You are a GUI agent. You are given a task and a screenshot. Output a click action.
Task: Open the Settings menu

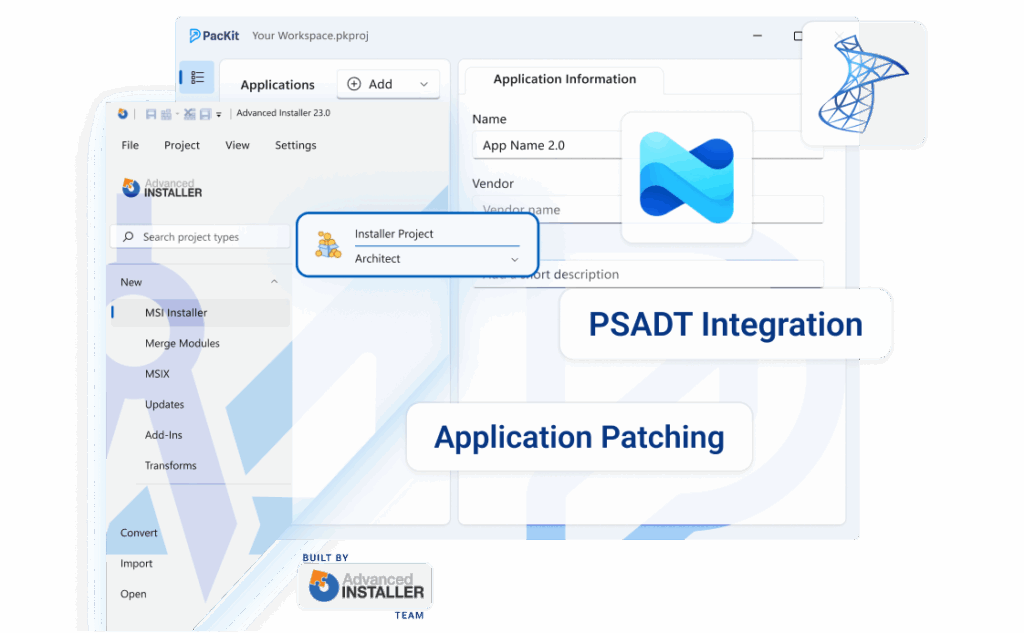point(295,145)
